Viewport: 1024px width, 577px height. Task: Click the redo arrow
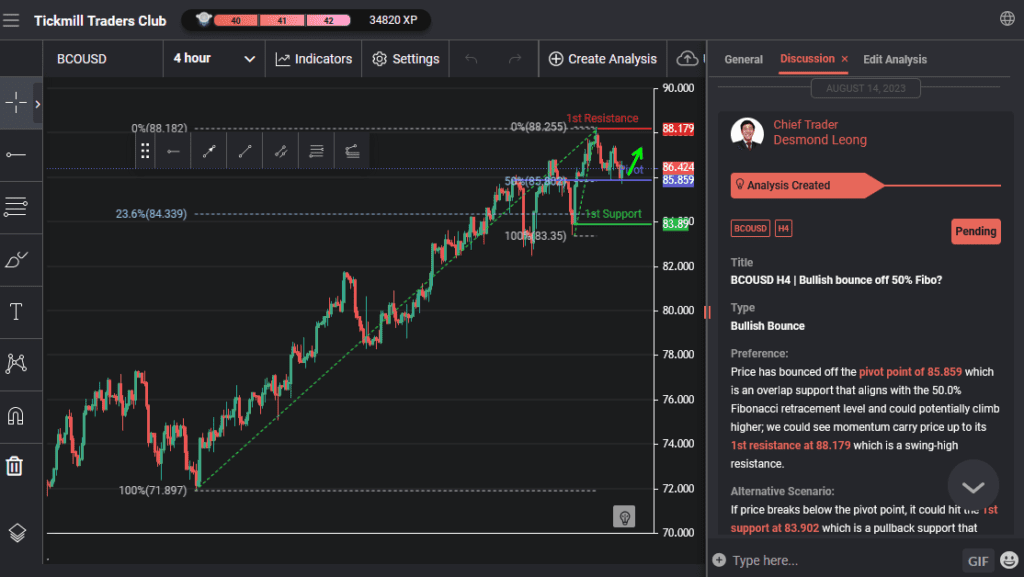pyautogui.click(x=515, y=59)
